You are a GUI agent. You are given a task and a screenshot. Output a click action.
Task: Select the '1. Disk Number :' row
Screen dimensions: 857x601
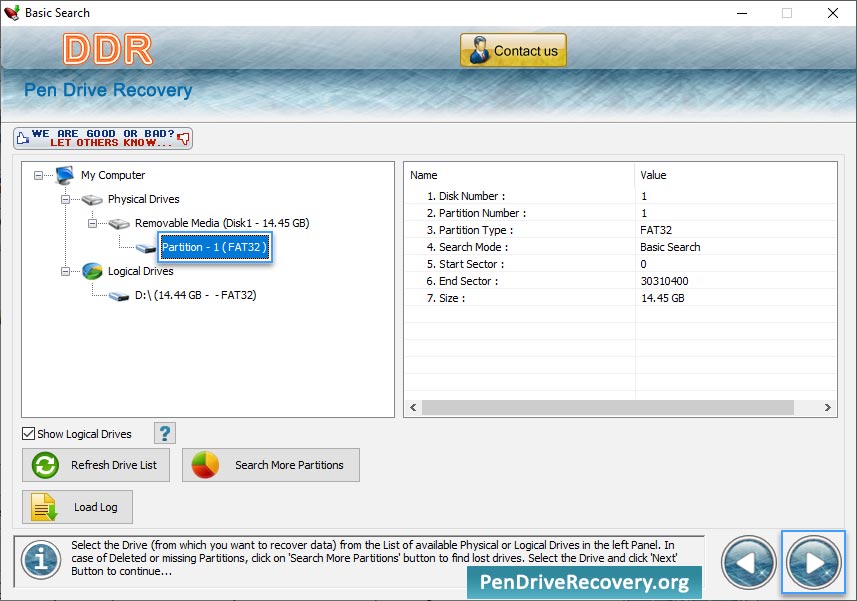(621, 196)
